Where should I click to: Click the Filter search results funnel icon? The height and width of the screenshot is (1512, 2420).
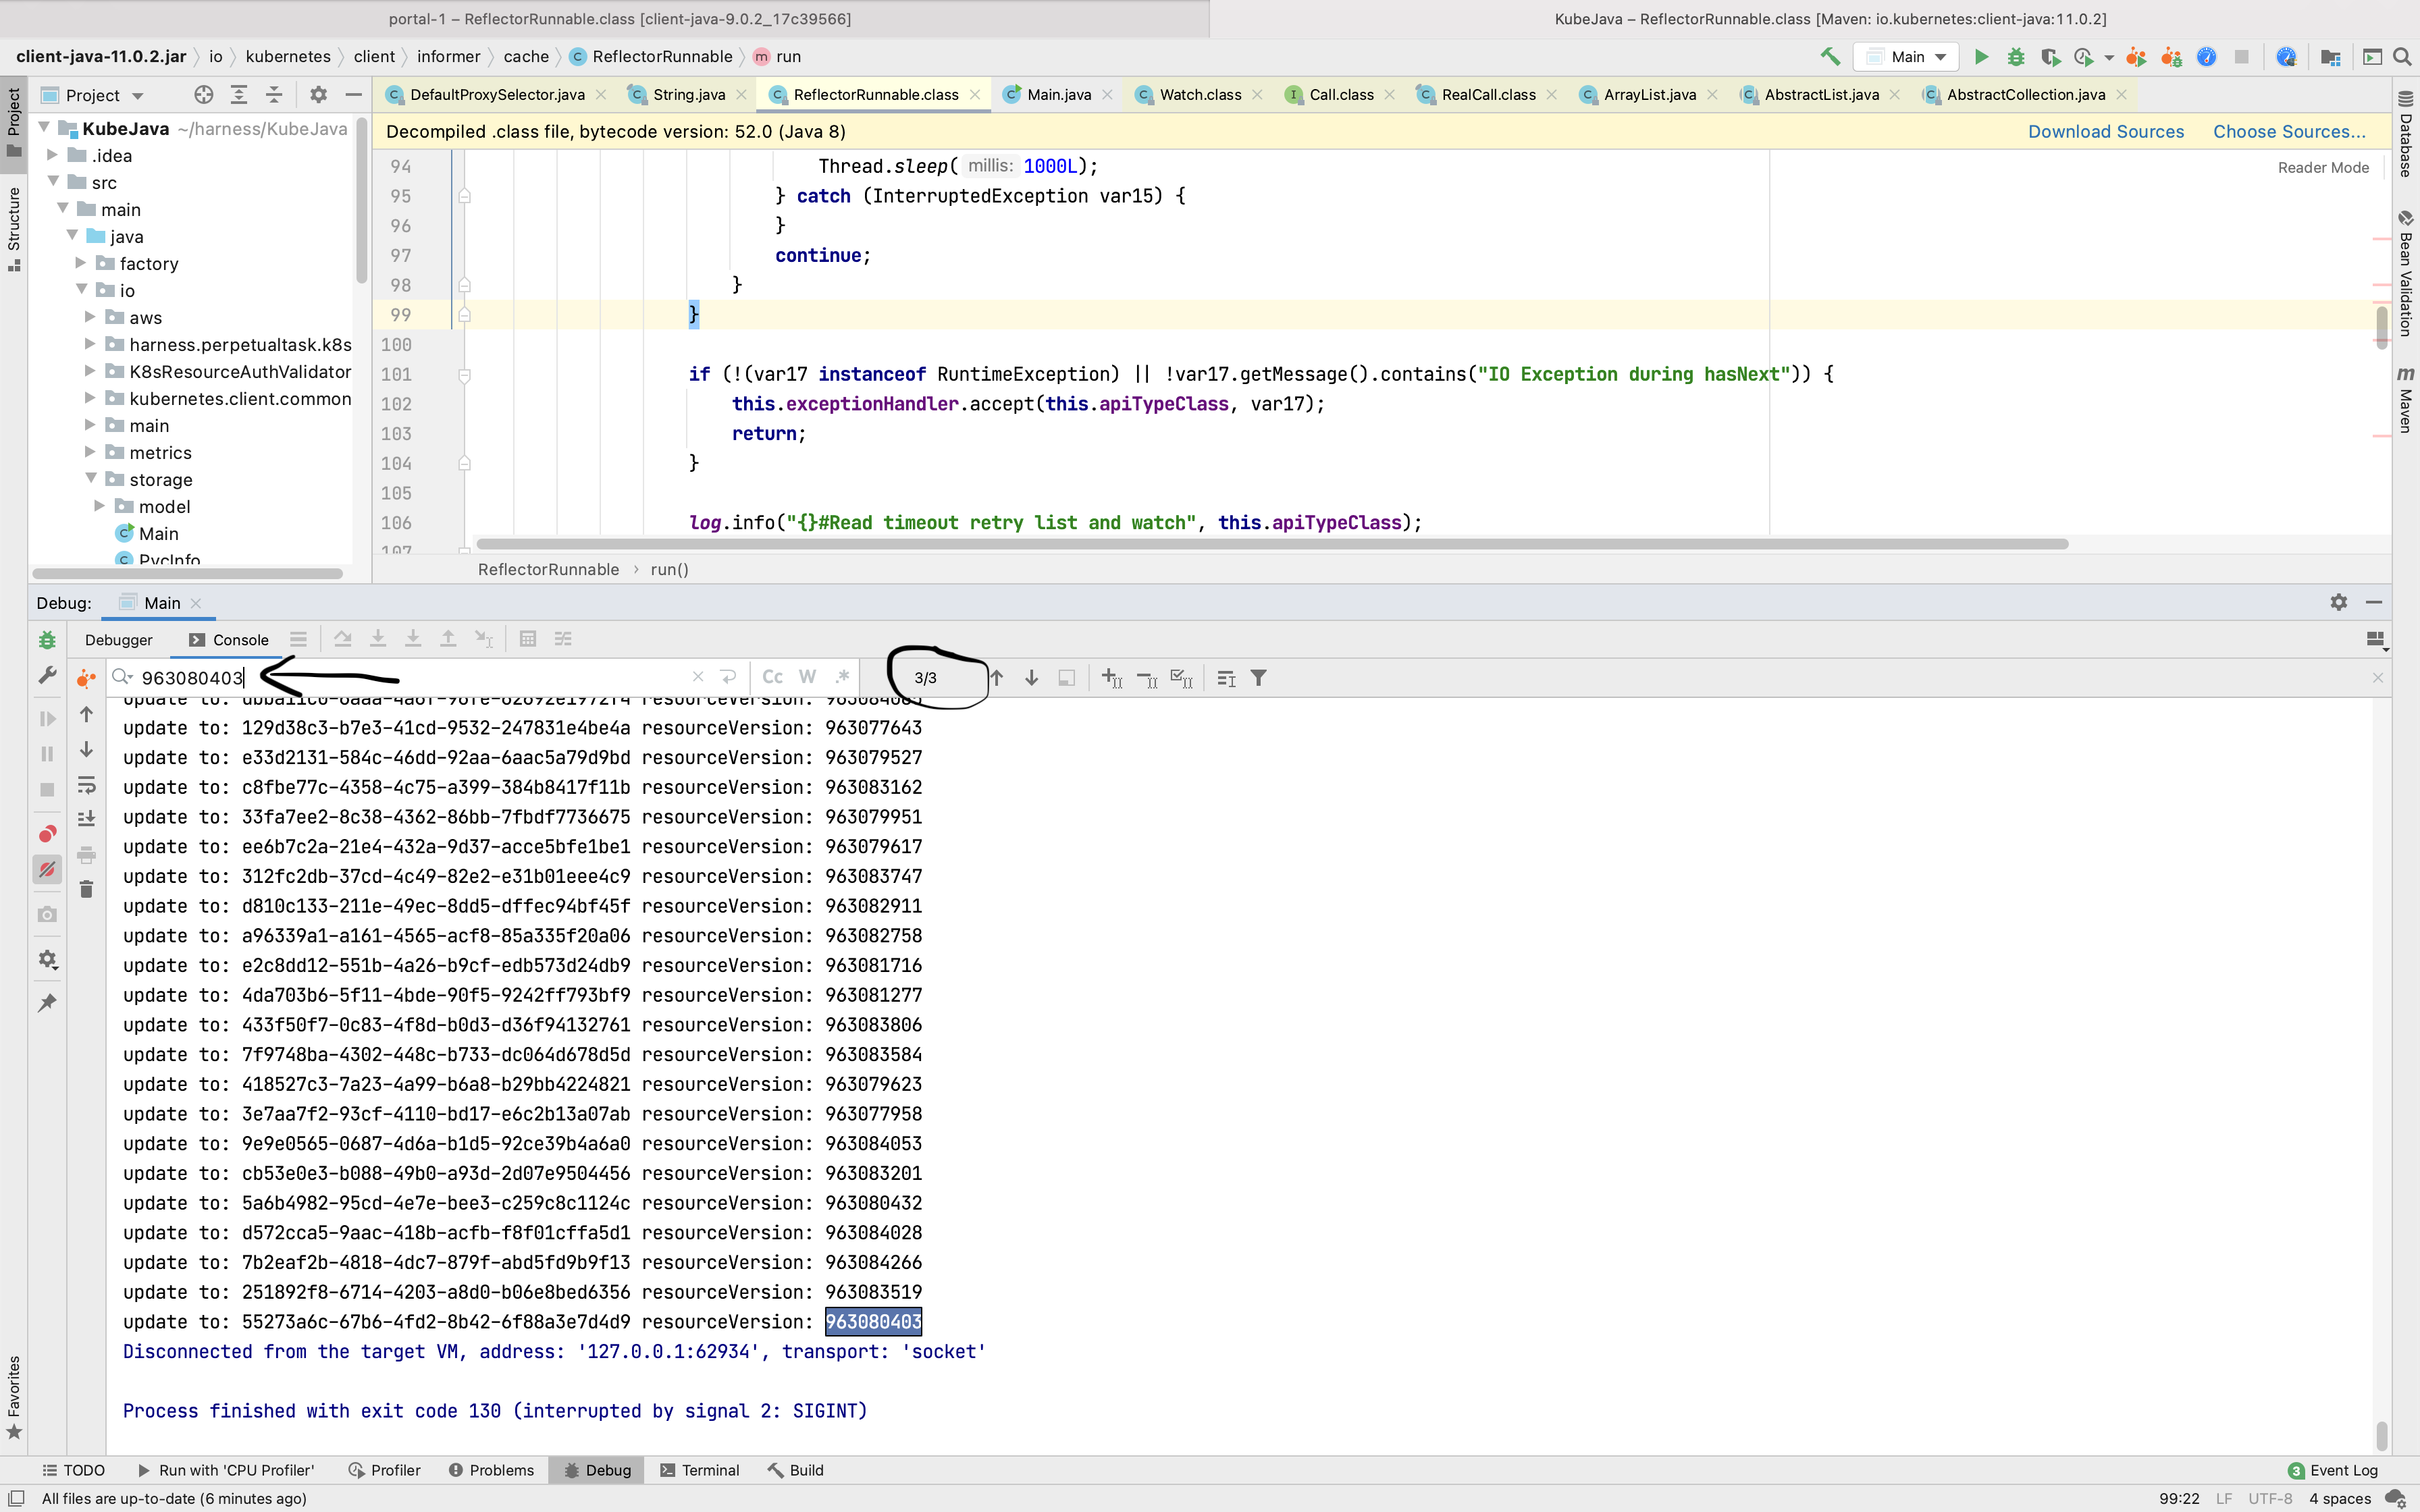(1259, 678)
